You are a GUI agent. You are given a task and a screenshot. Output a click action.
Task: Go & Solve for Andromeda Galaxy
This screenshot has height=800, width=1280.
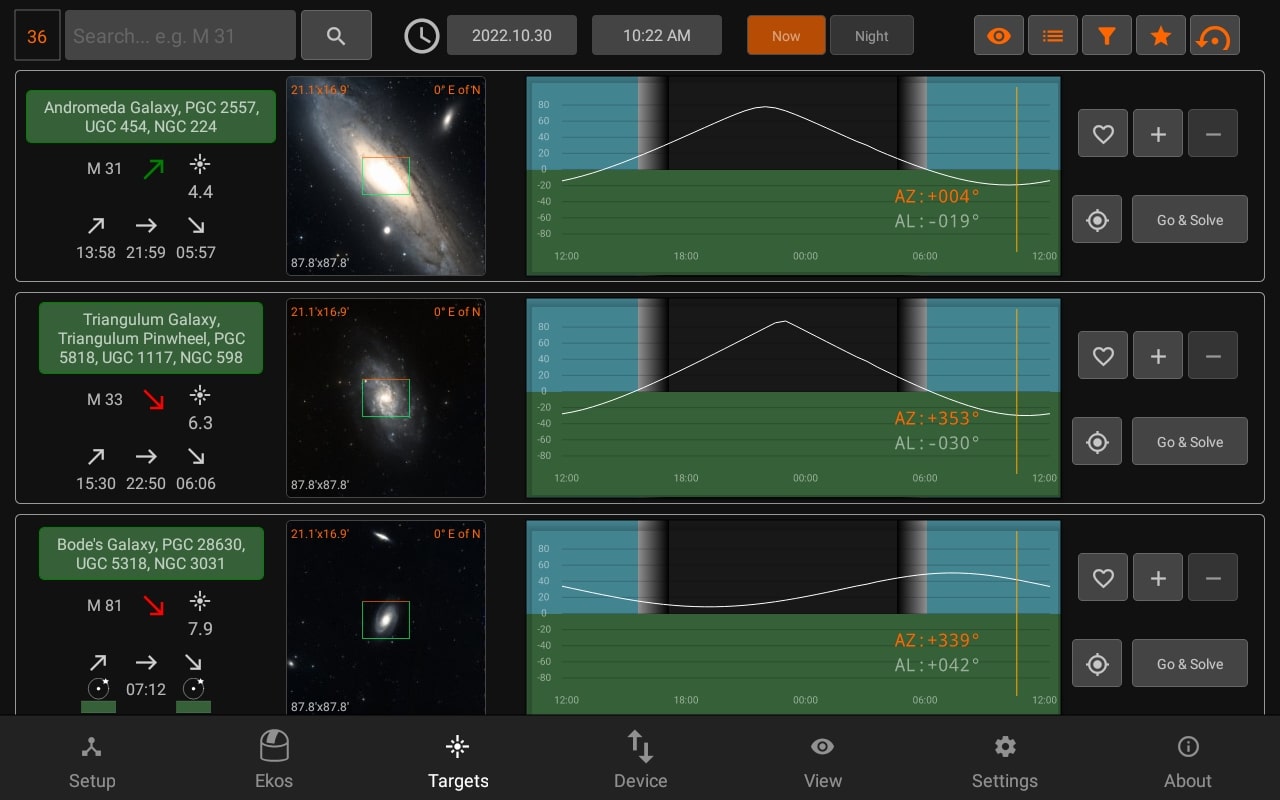coord(1190,220)
